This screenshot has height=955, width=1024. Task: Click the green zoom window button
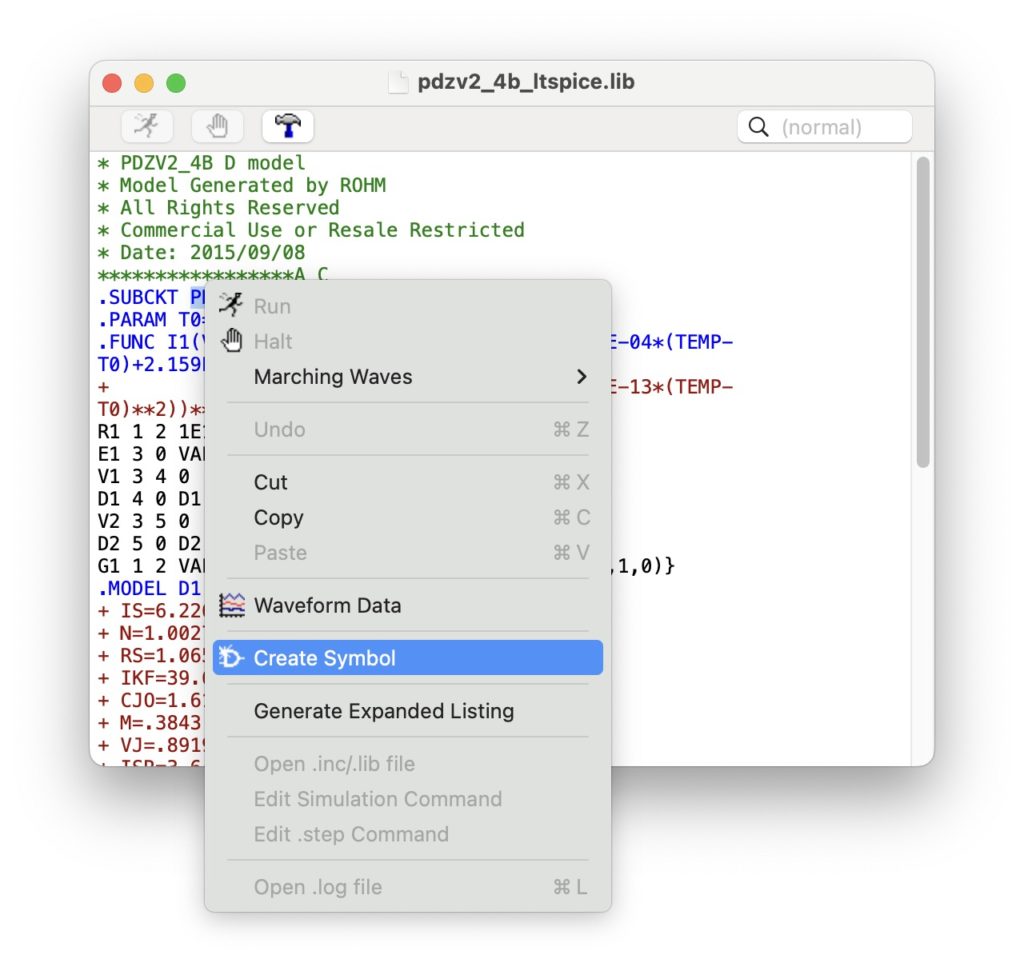coord(176,83)
